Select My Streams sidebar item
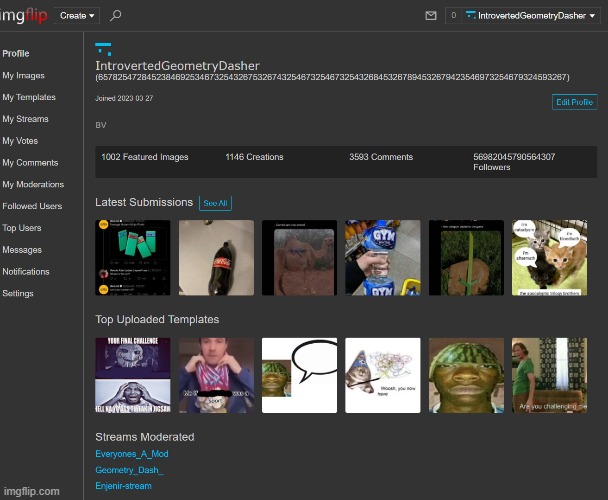Viewport: 608px width, 500px height. point(27,119)
